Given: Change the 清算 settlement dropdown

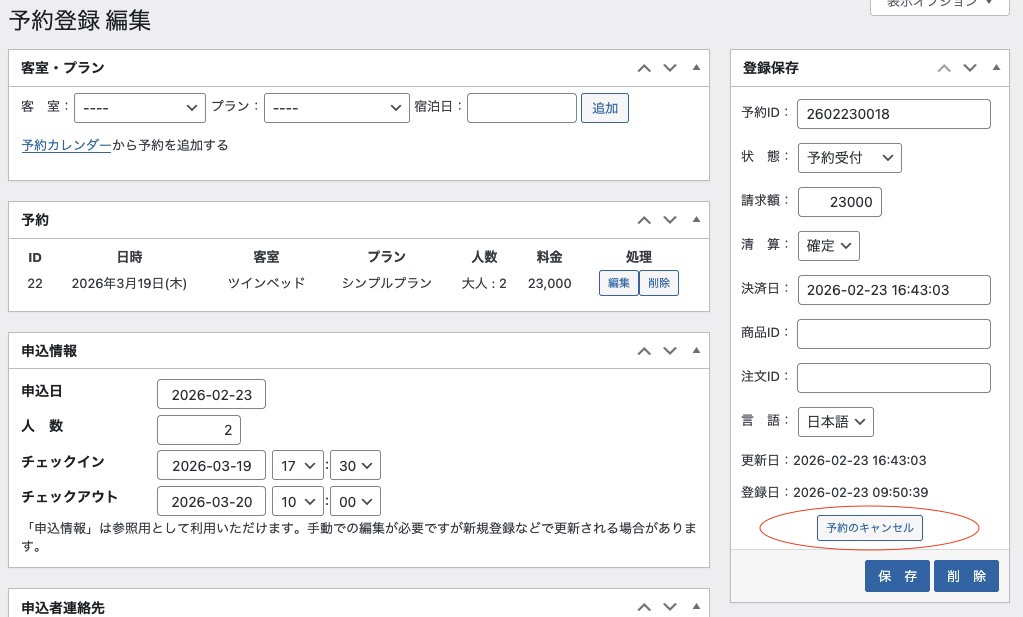Looking at the screenshot, I should (x=828, y=245).
